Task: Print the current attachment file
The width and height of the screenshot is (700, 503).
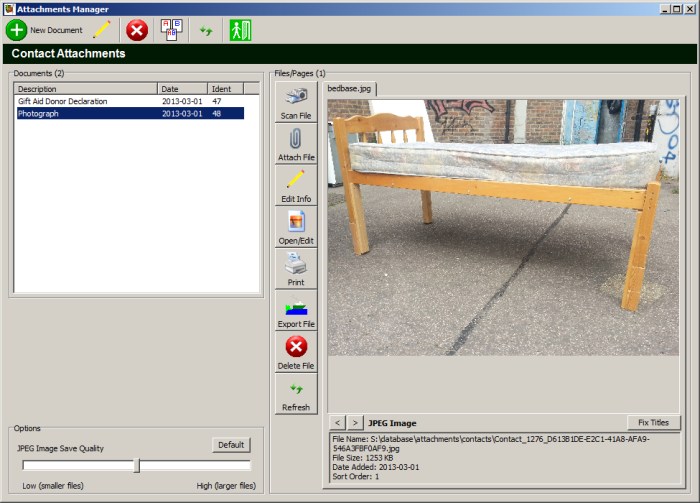Action: pos(296,269)
